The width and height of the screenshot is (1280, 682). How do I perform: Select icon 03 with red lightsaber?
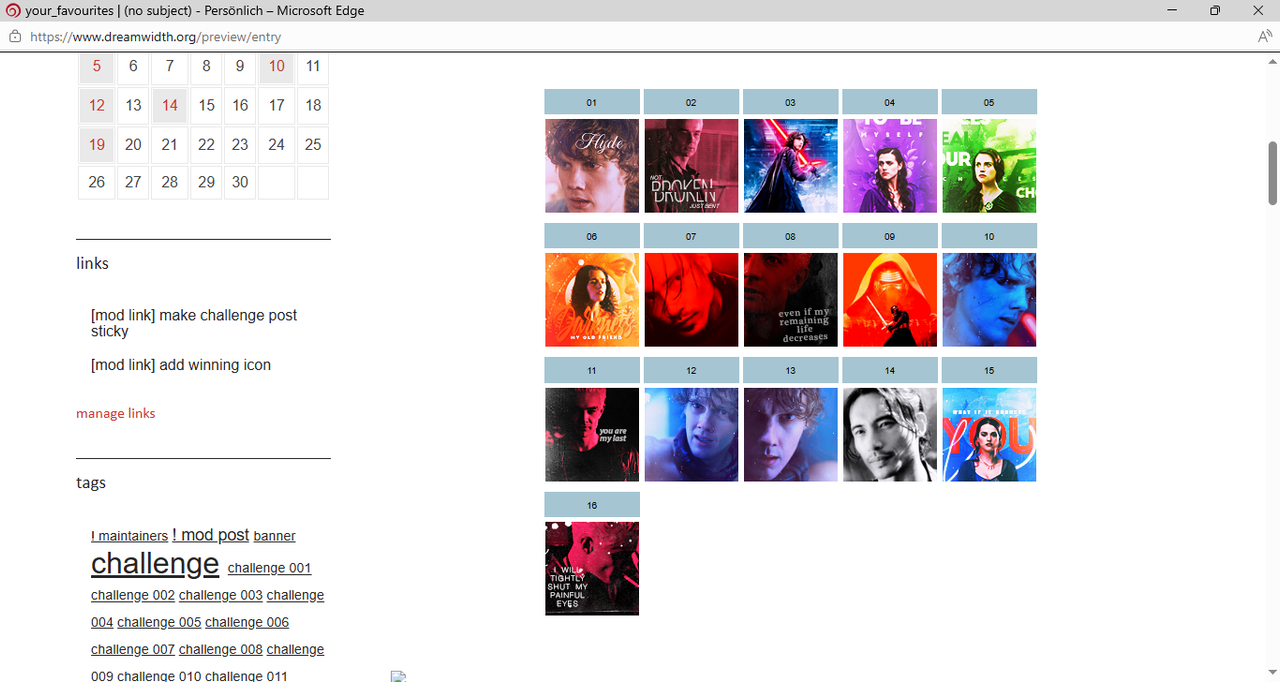[x=790, y=166]
